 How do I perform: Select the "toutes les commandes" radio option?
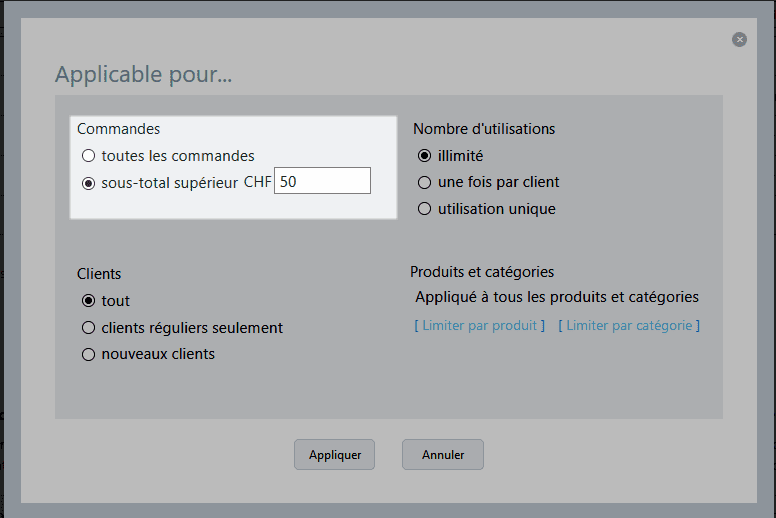pyautogui.click(x=89, y=156)
